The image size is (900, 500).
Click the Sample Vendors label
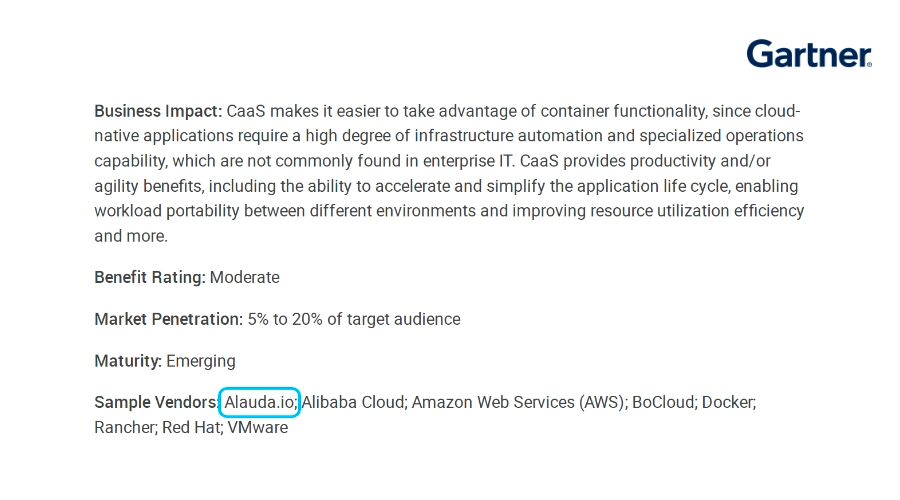(x=155, y=402)
